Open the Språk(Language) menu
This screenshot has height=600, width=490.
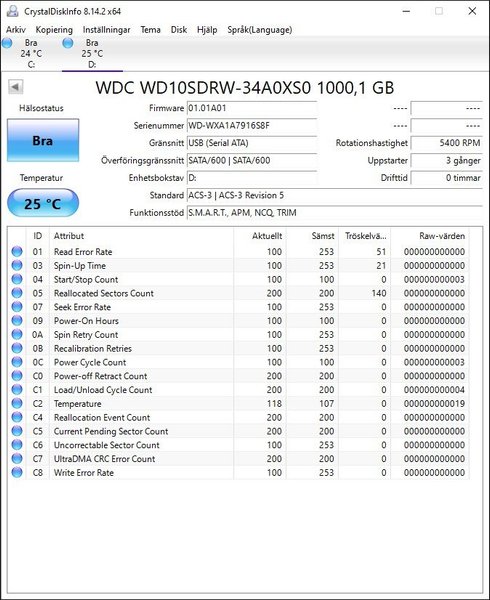coord(260,30)
